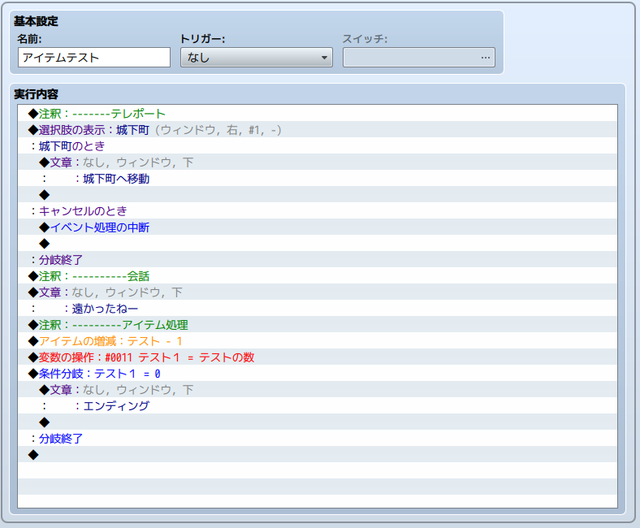Select the blue 分岐終了 line

[x=318, y=438]
